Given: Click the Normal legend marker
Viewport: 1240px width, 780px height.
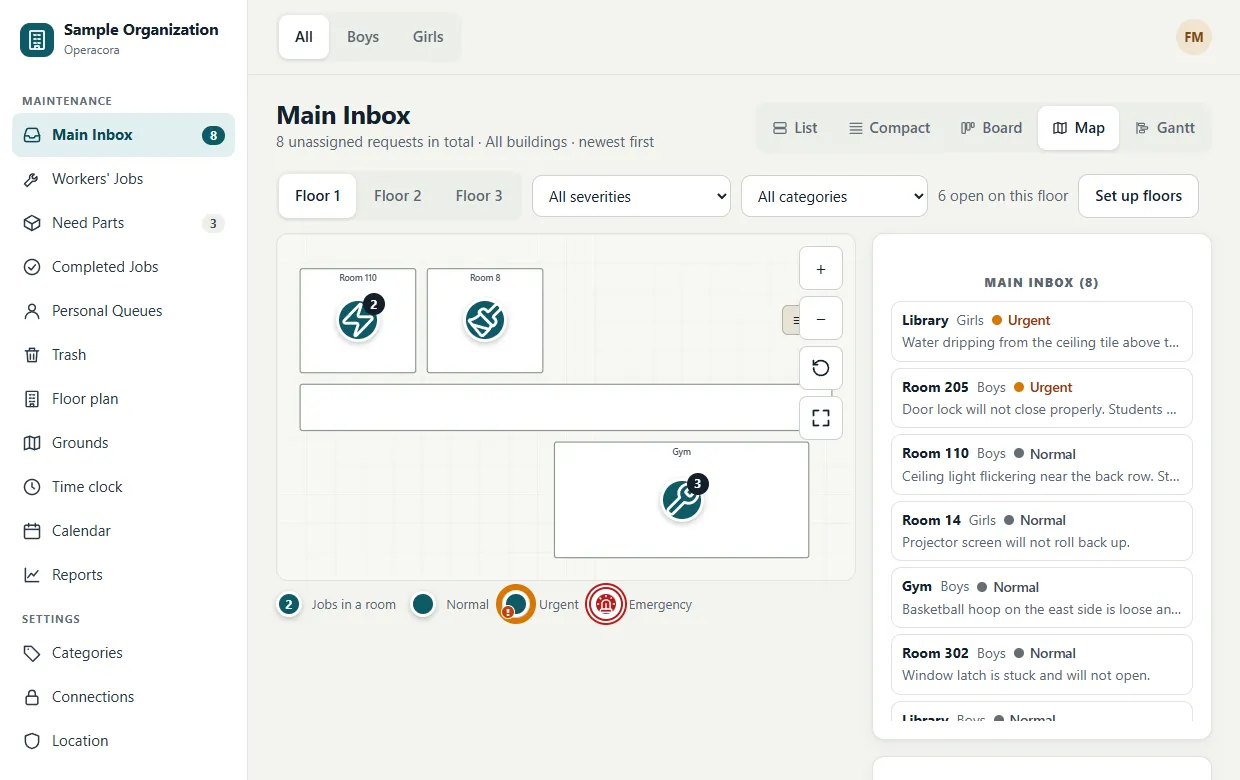Looking at the screenshot, I should pos(423,604).
